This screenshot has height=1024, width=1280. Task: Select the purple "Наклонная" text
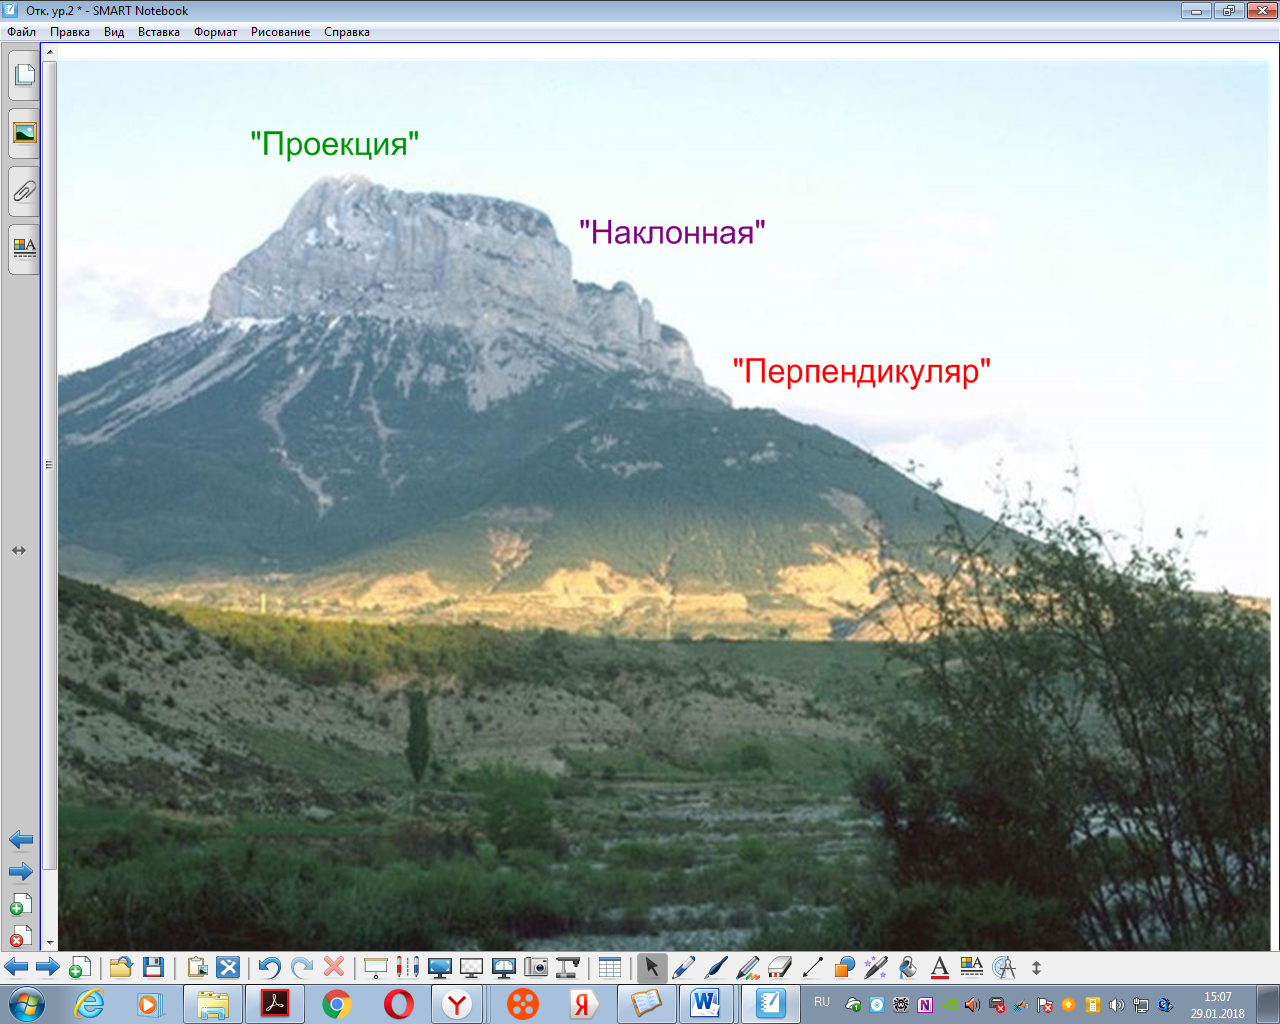[x=672, y=233]
